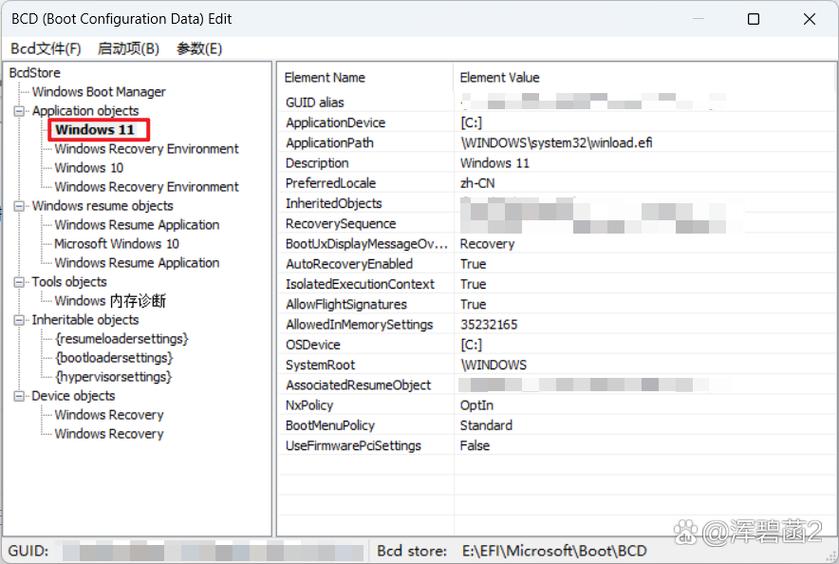Open the 启动项(B) menu
839x564 pixels.
128,49
